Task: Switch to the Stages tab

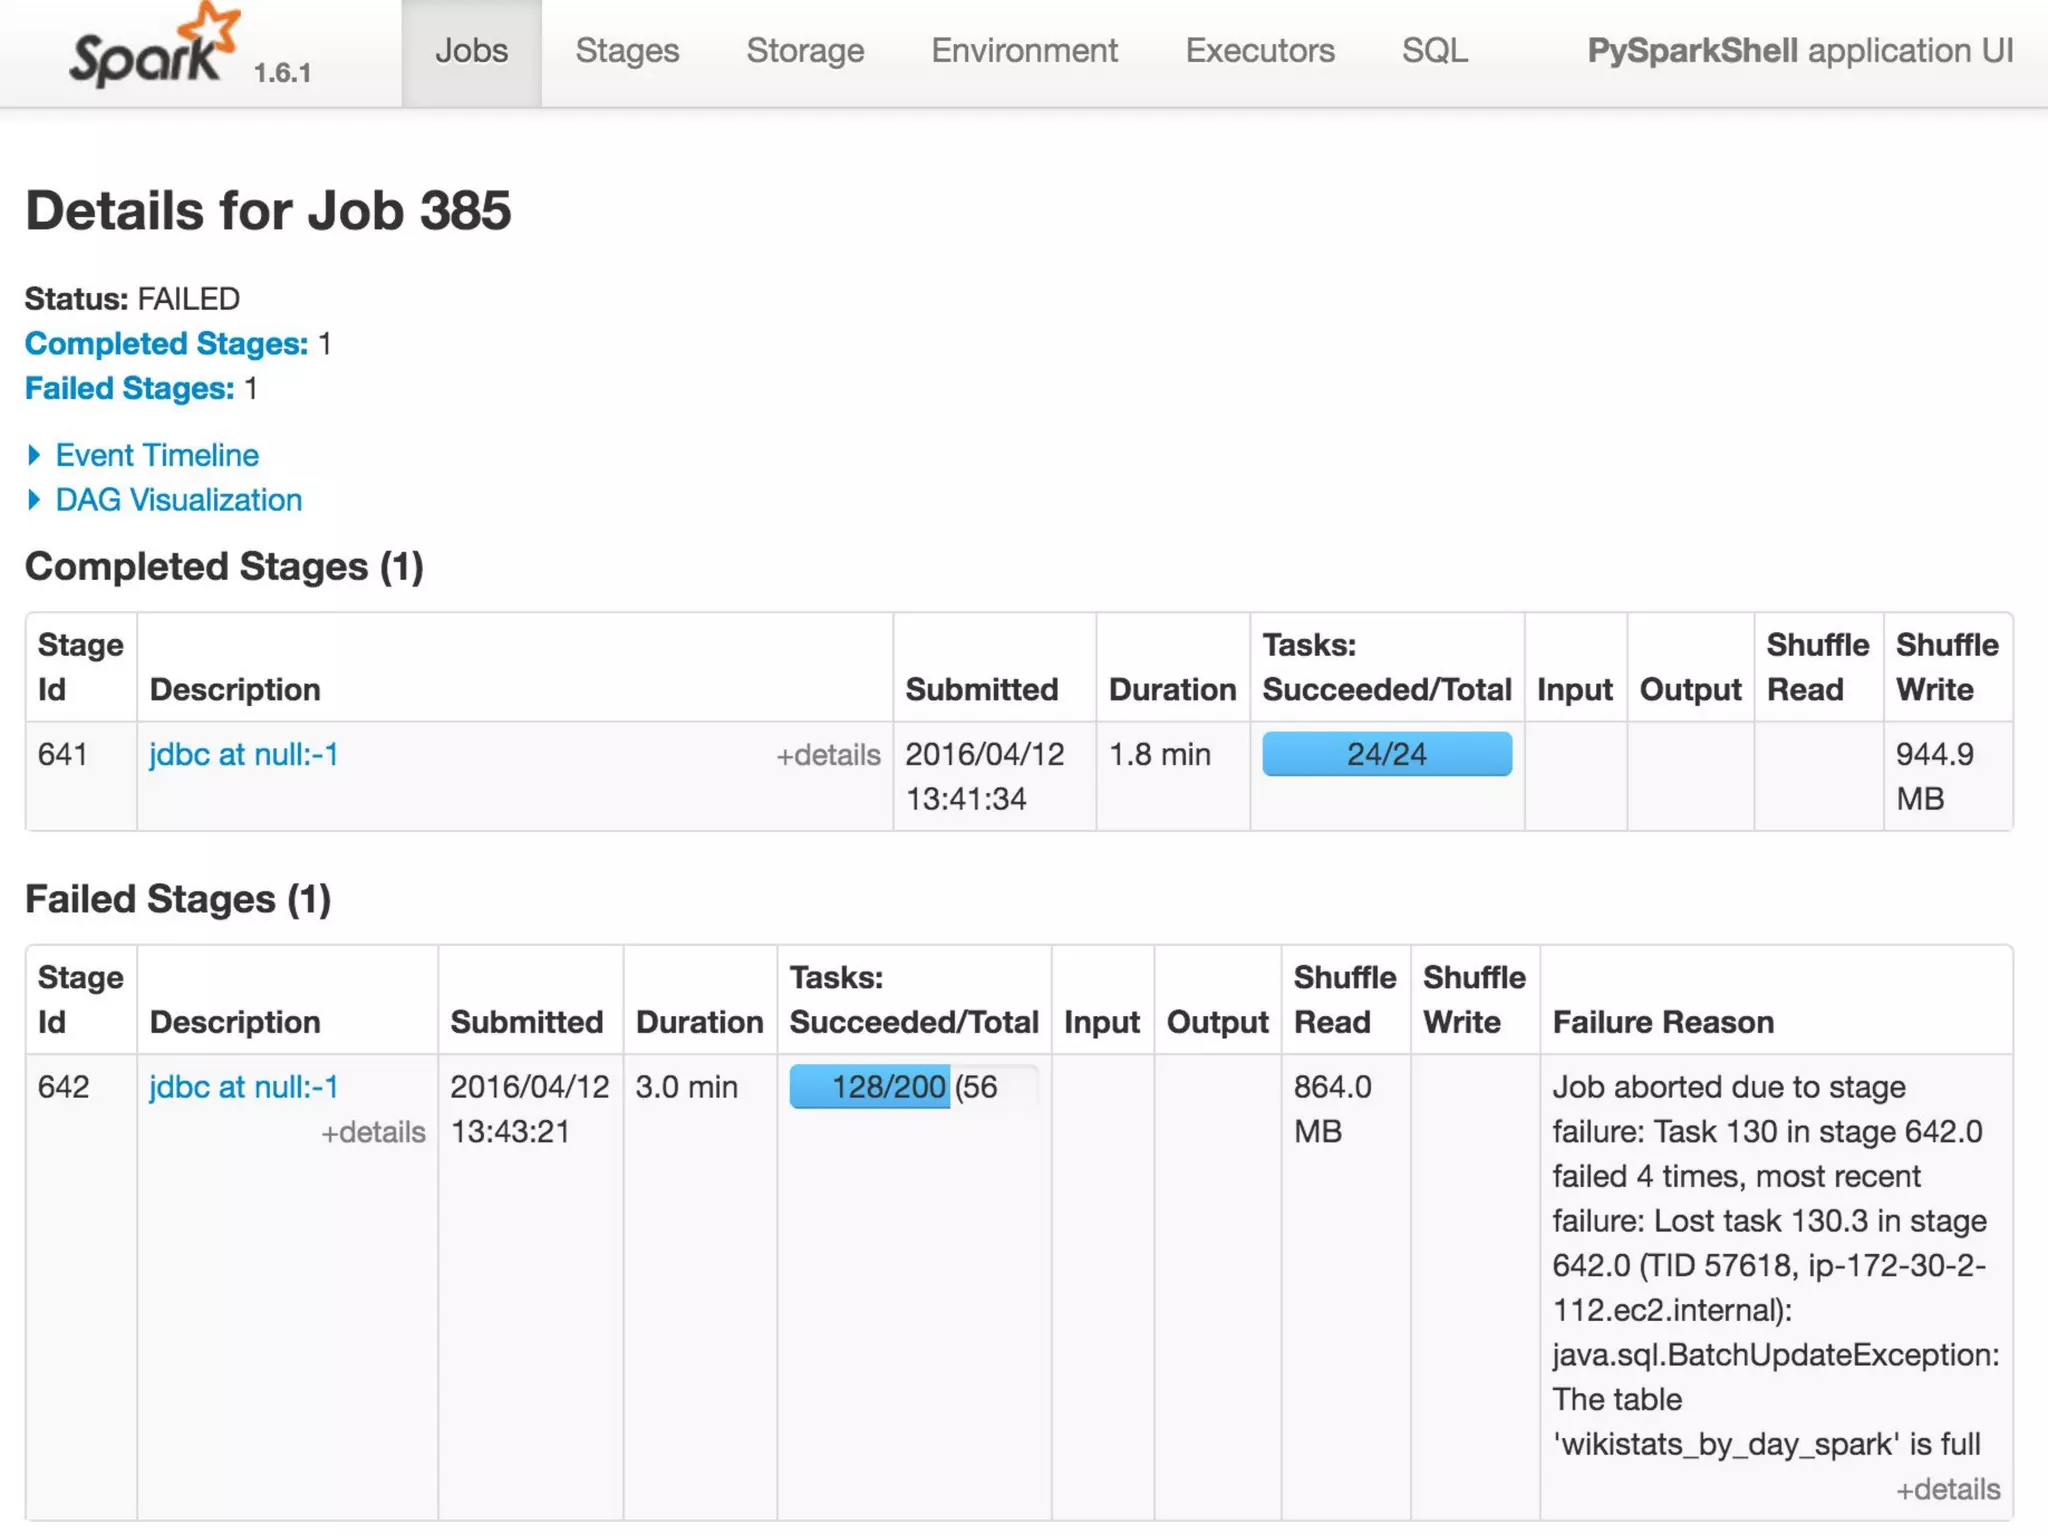Action: click(x=627, y=51)
